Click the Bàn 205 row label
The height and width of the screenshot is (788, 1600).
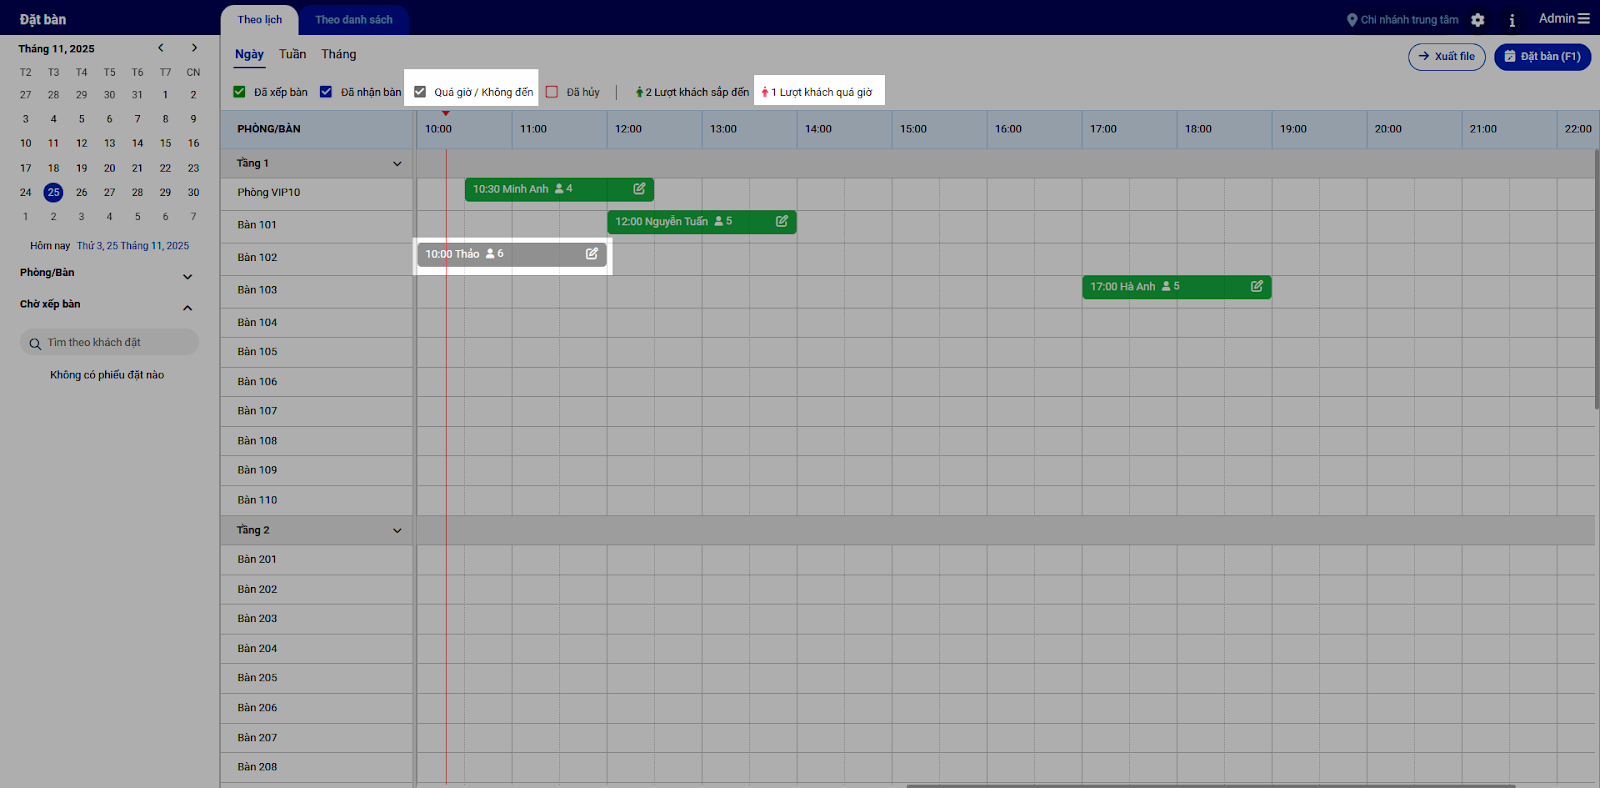tap(257, 678)
